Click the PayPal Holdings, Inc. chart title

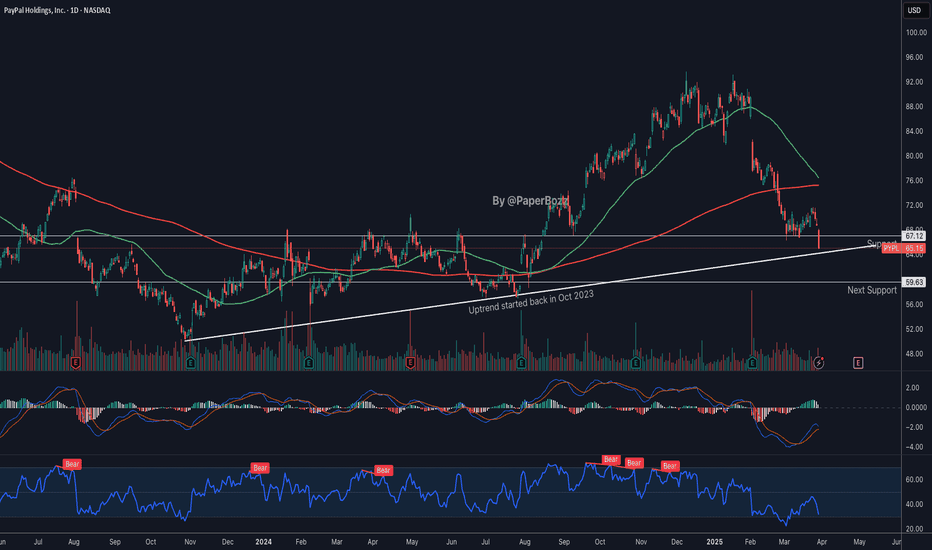pos(56,10)
